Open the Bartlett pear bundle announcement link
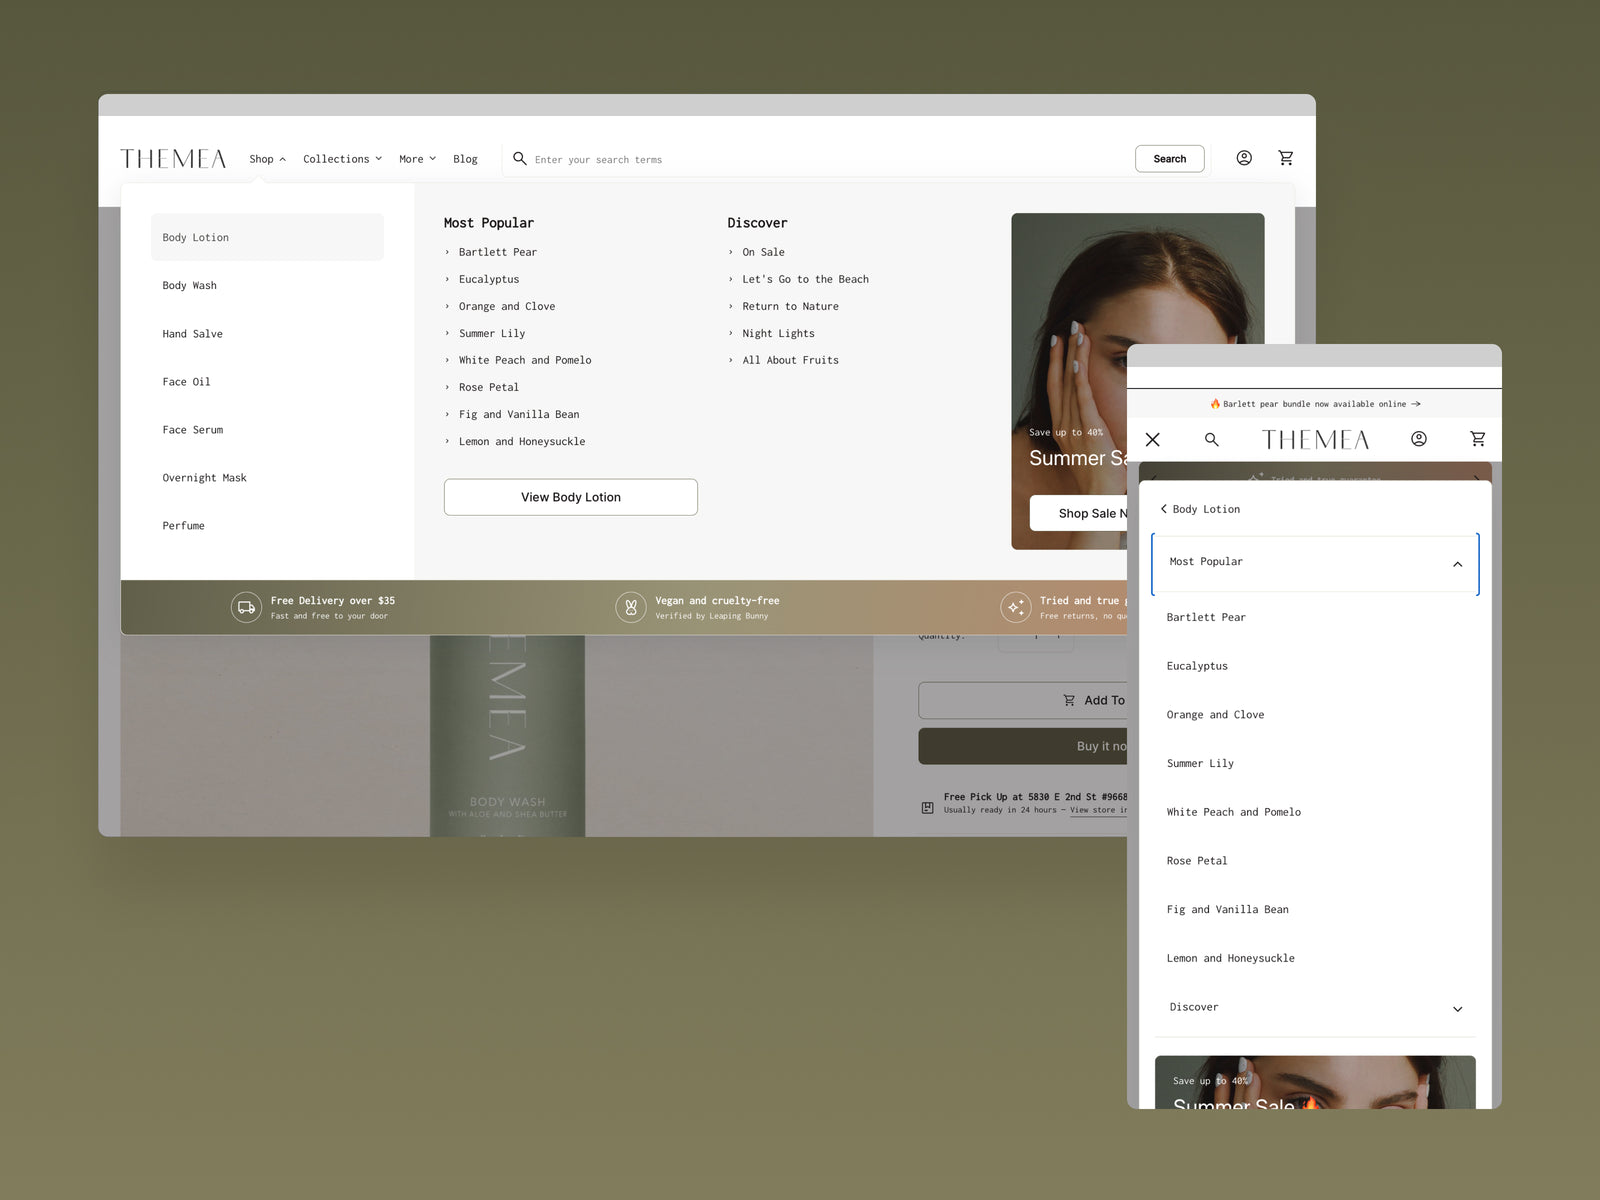 pyautogui.click(x=1314, y=404)
